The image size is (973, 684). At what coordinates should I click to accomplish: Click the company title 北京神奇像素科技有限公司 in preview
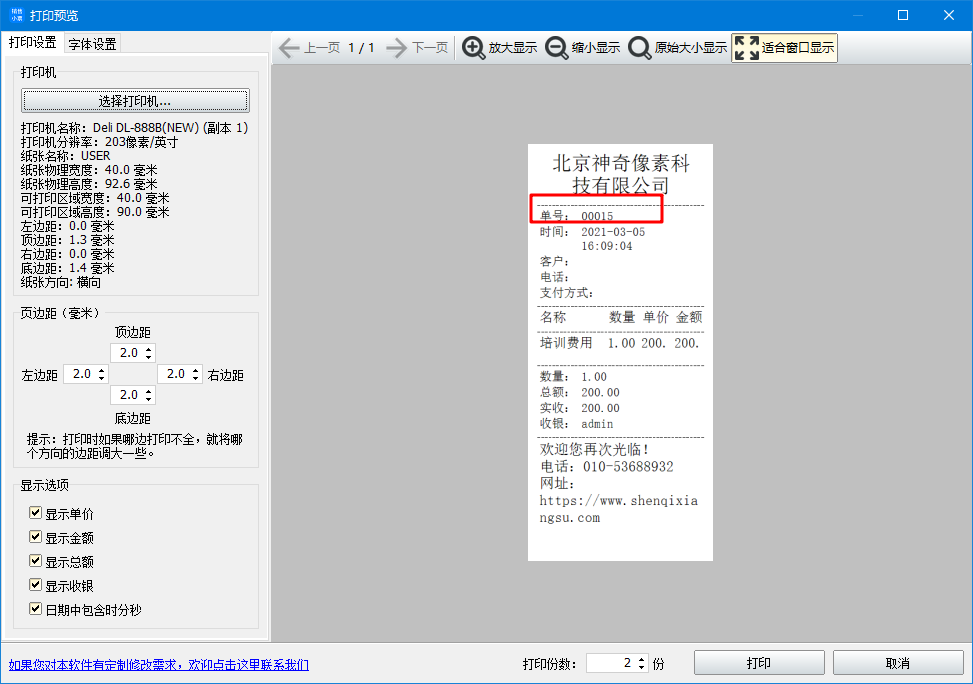[621, 174]
